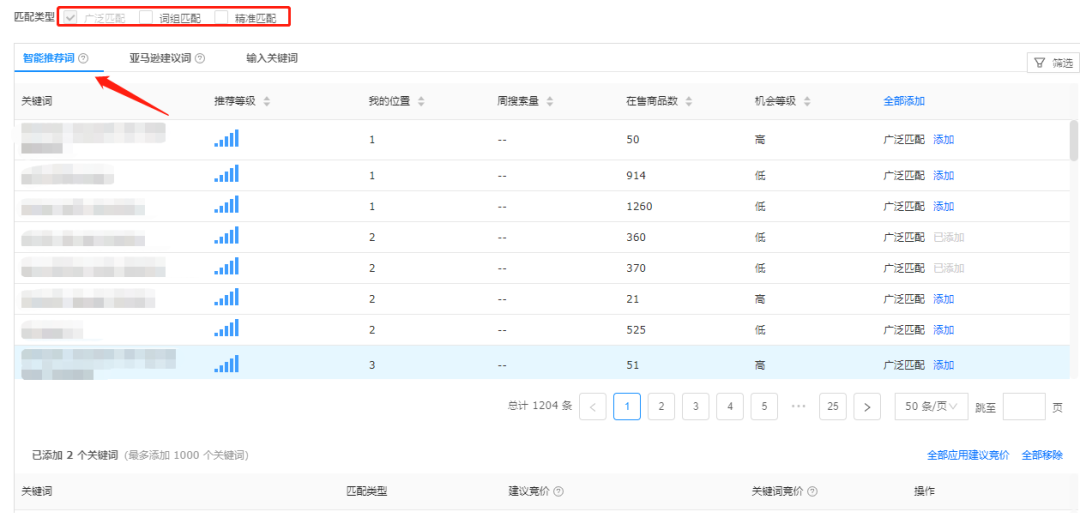Click pagination ellipsis to jump pages
This screenshot has height=524, width=1080.
(x=798, y=406)
